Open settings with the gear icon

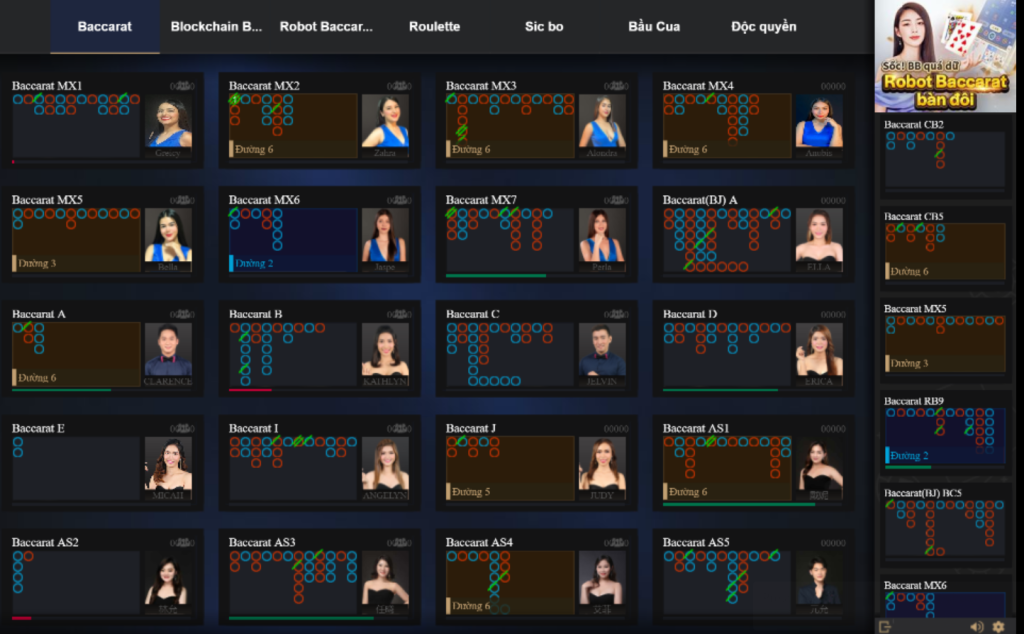point(997,626)
